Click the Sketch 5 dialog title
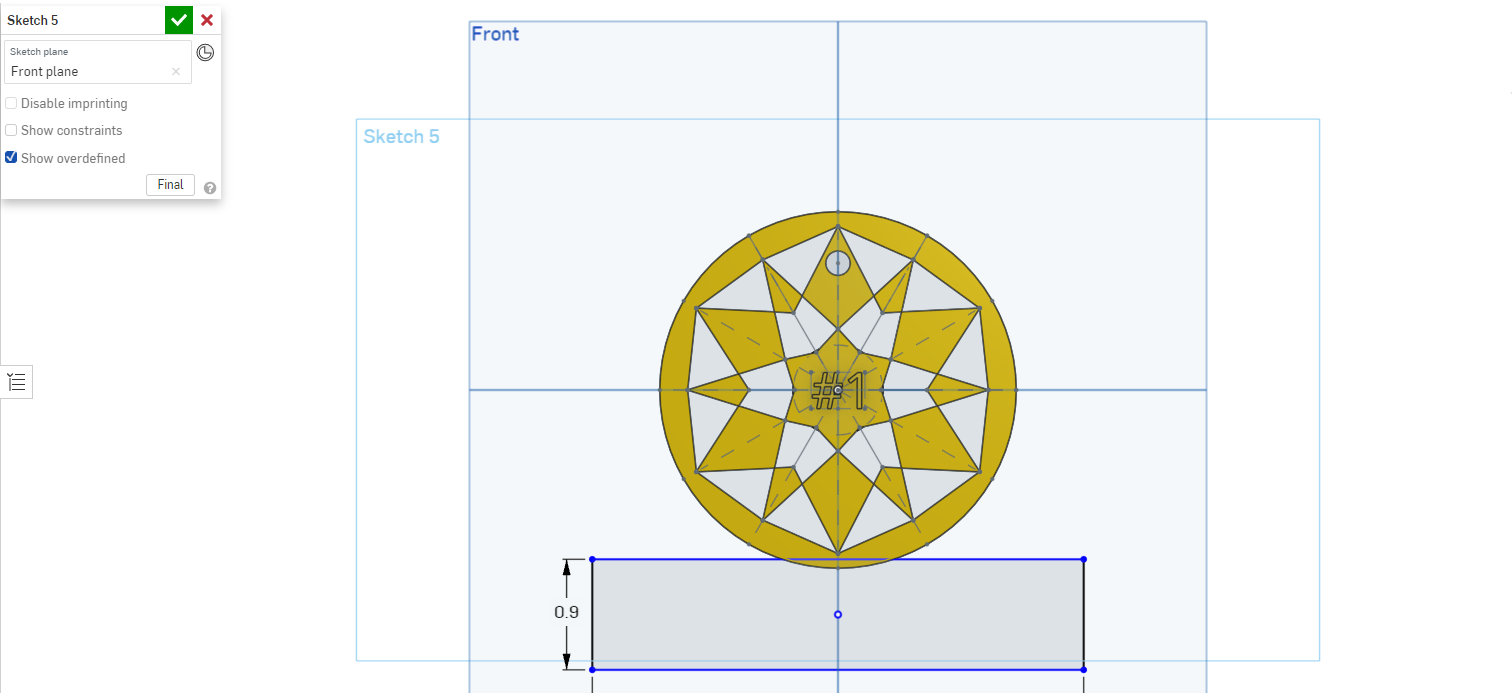The image size is (1512, 693). click(32, 20)
